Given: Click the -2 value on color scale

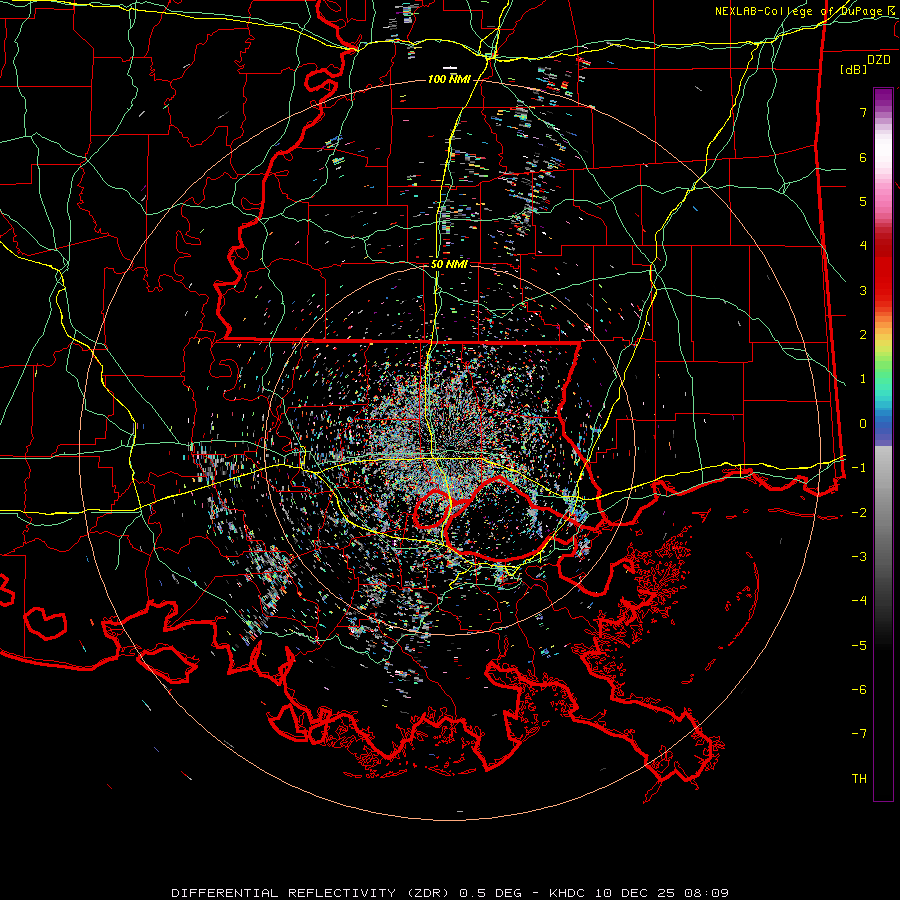Looking at the screenshot, I should [x=859, y=513].
